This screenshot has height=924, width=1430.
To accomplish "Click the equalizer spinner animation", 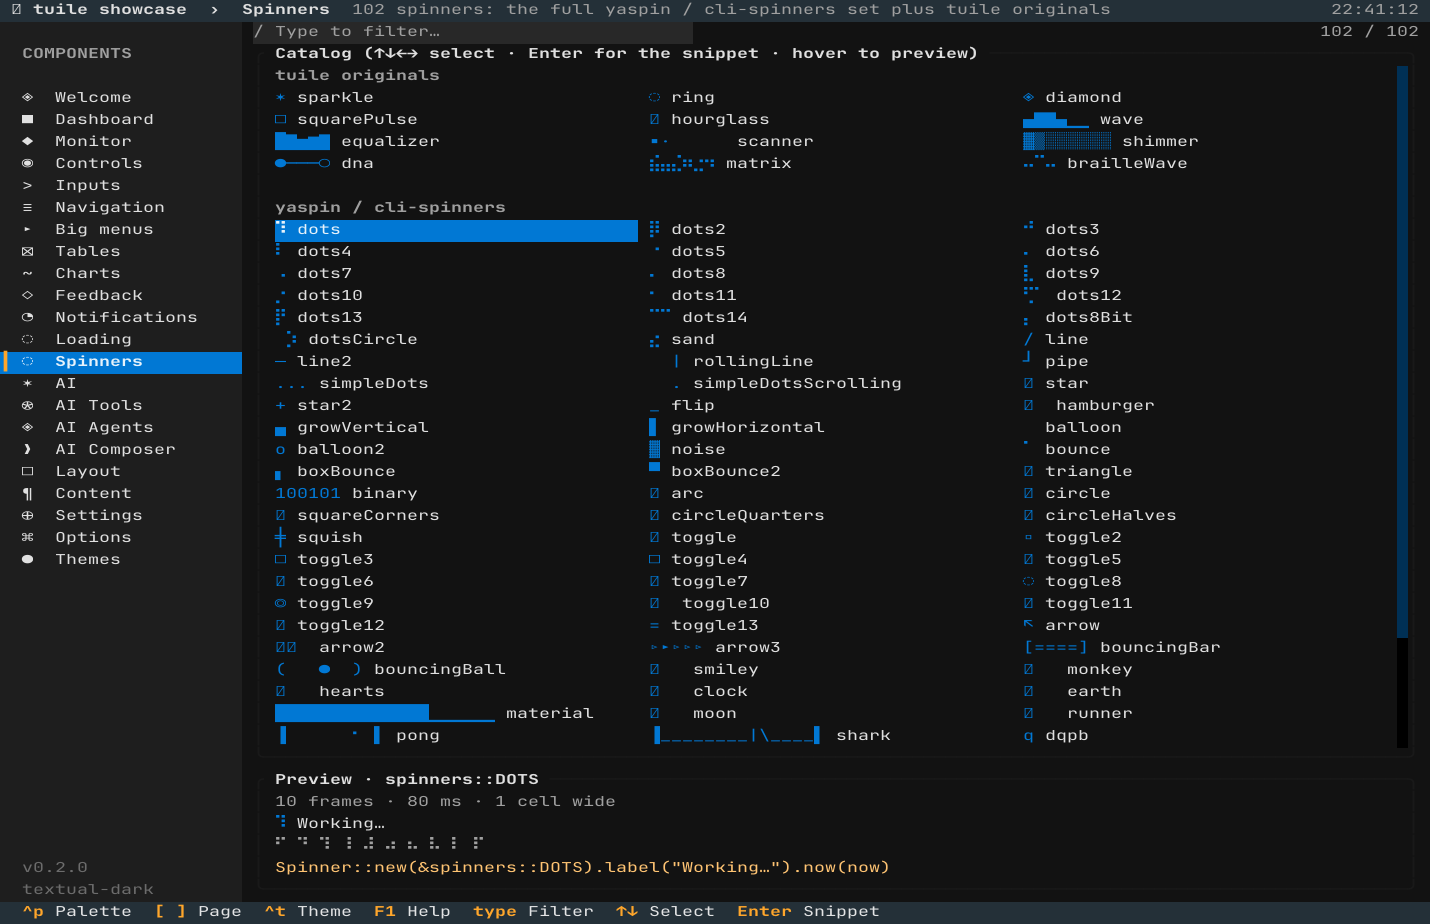I will point(302,141).
